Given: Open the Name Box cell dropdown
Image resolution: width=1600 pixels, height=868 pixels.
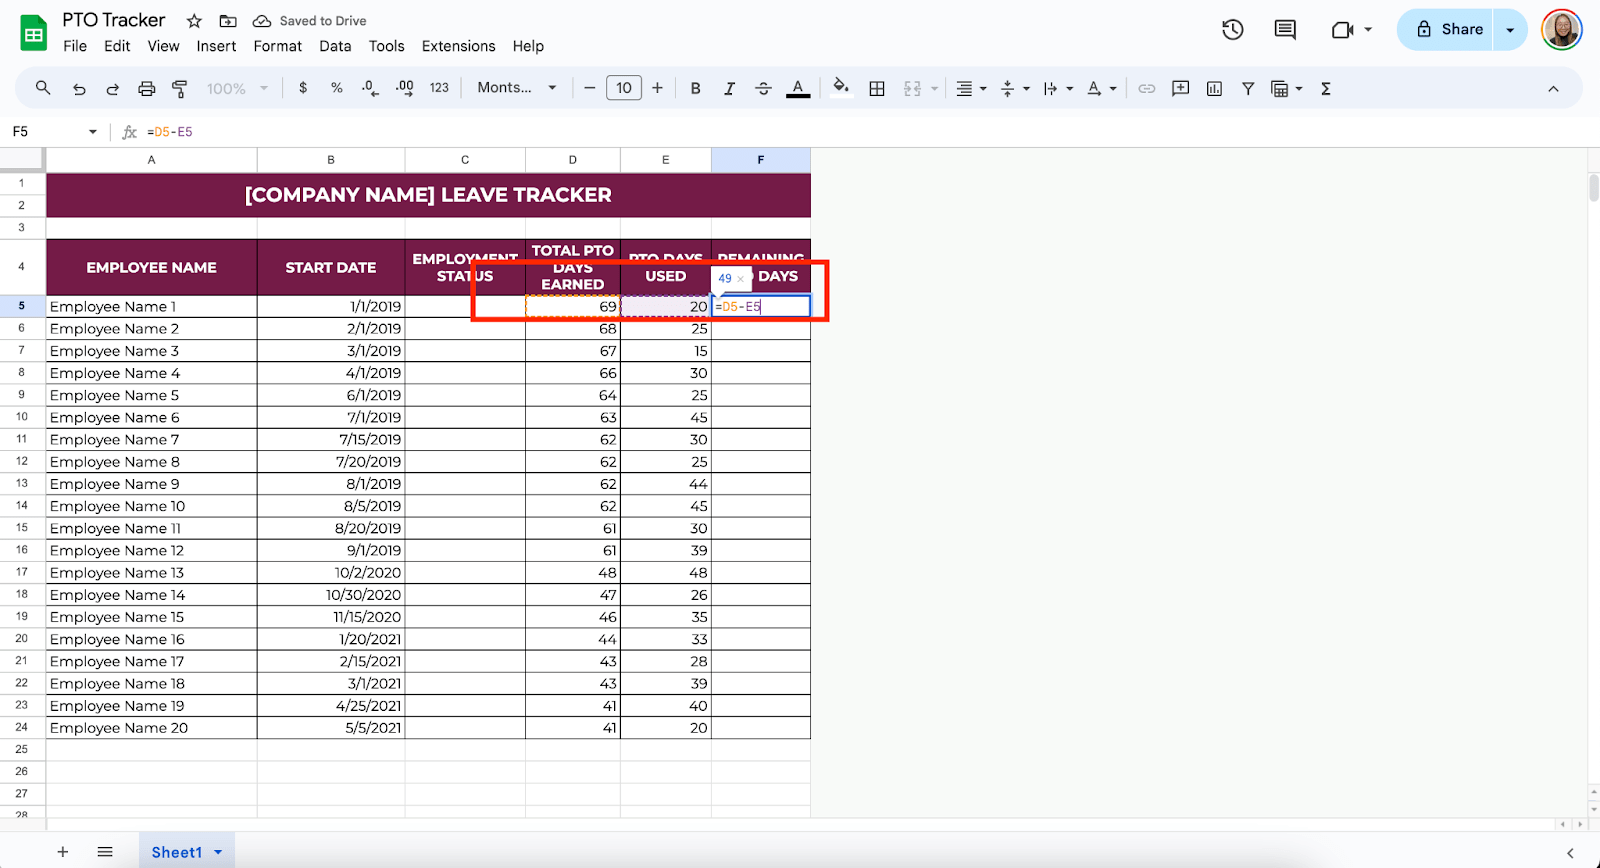Looking at the screenshot, I should point(93,132).
